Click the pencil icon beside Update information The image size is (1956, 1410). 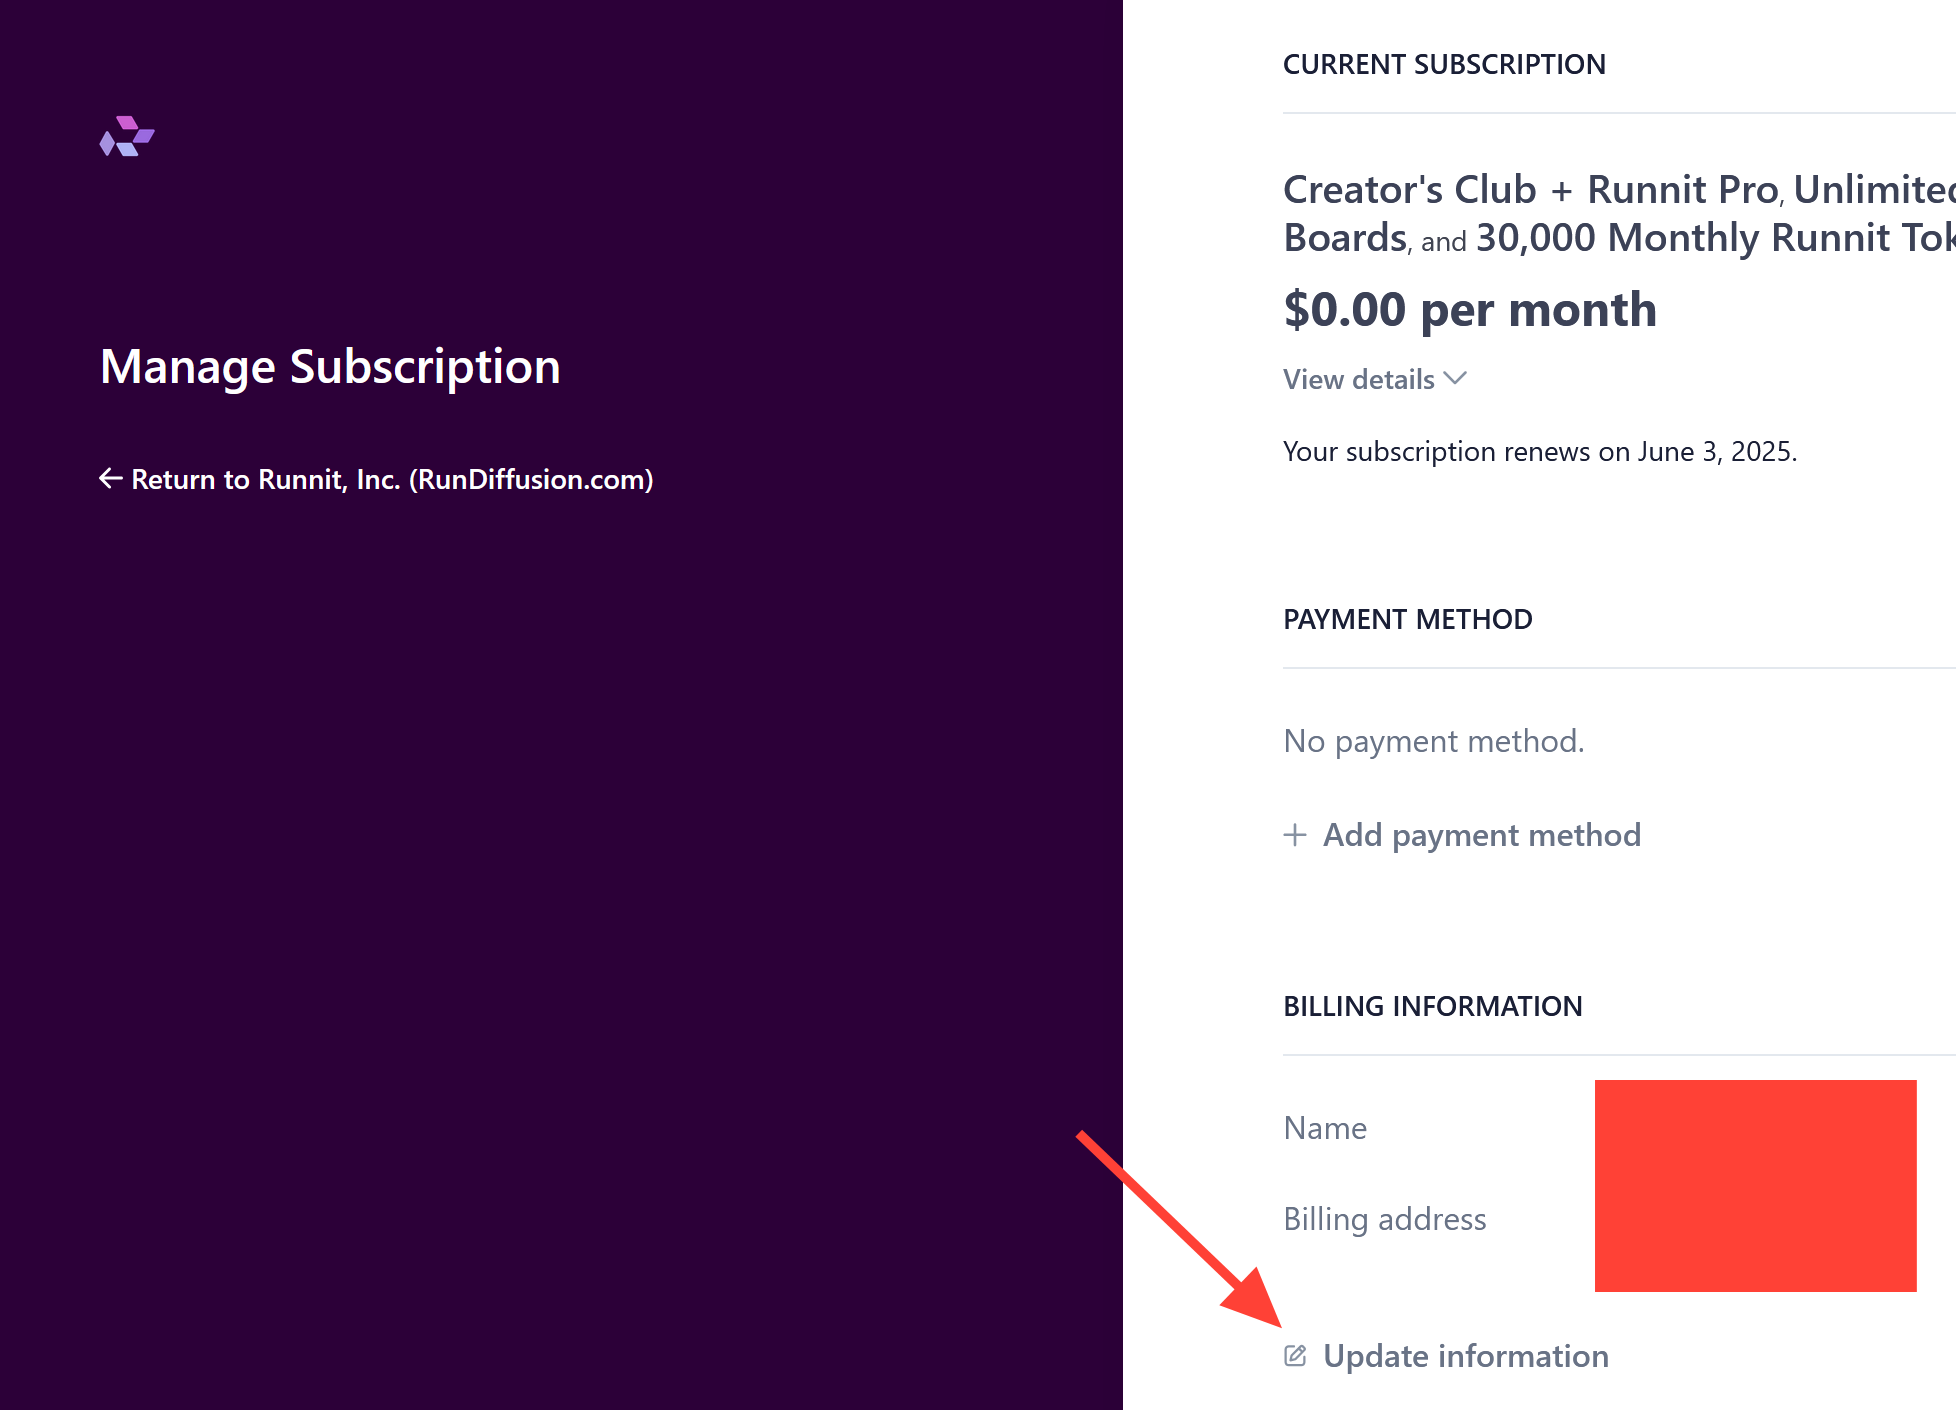coord(1296,1355)
